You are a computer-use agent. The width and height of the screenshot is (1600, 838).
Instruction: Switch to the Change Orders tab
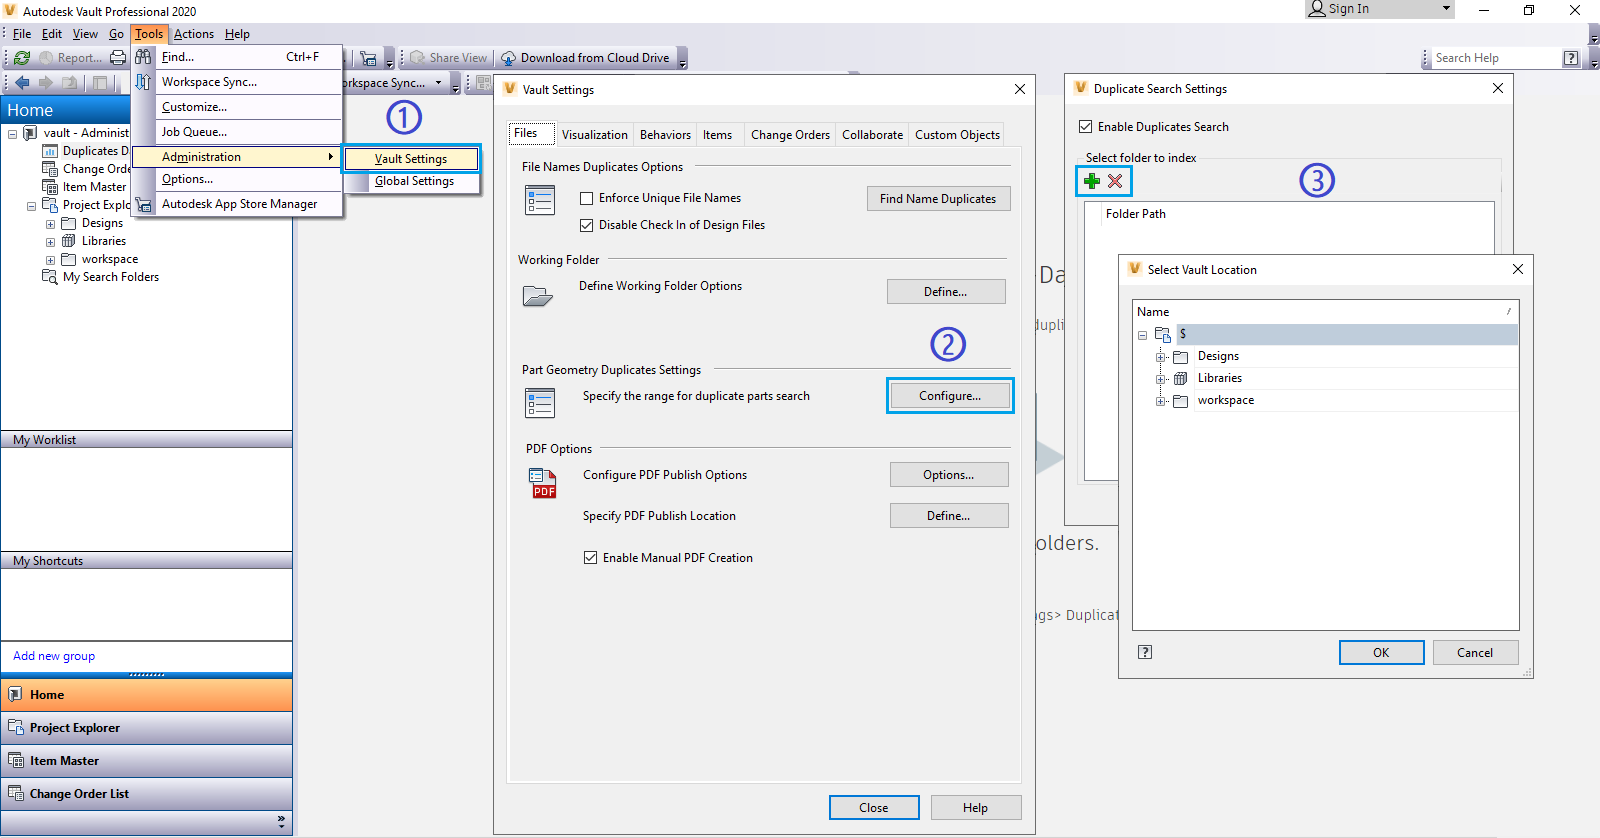point(790,135)
